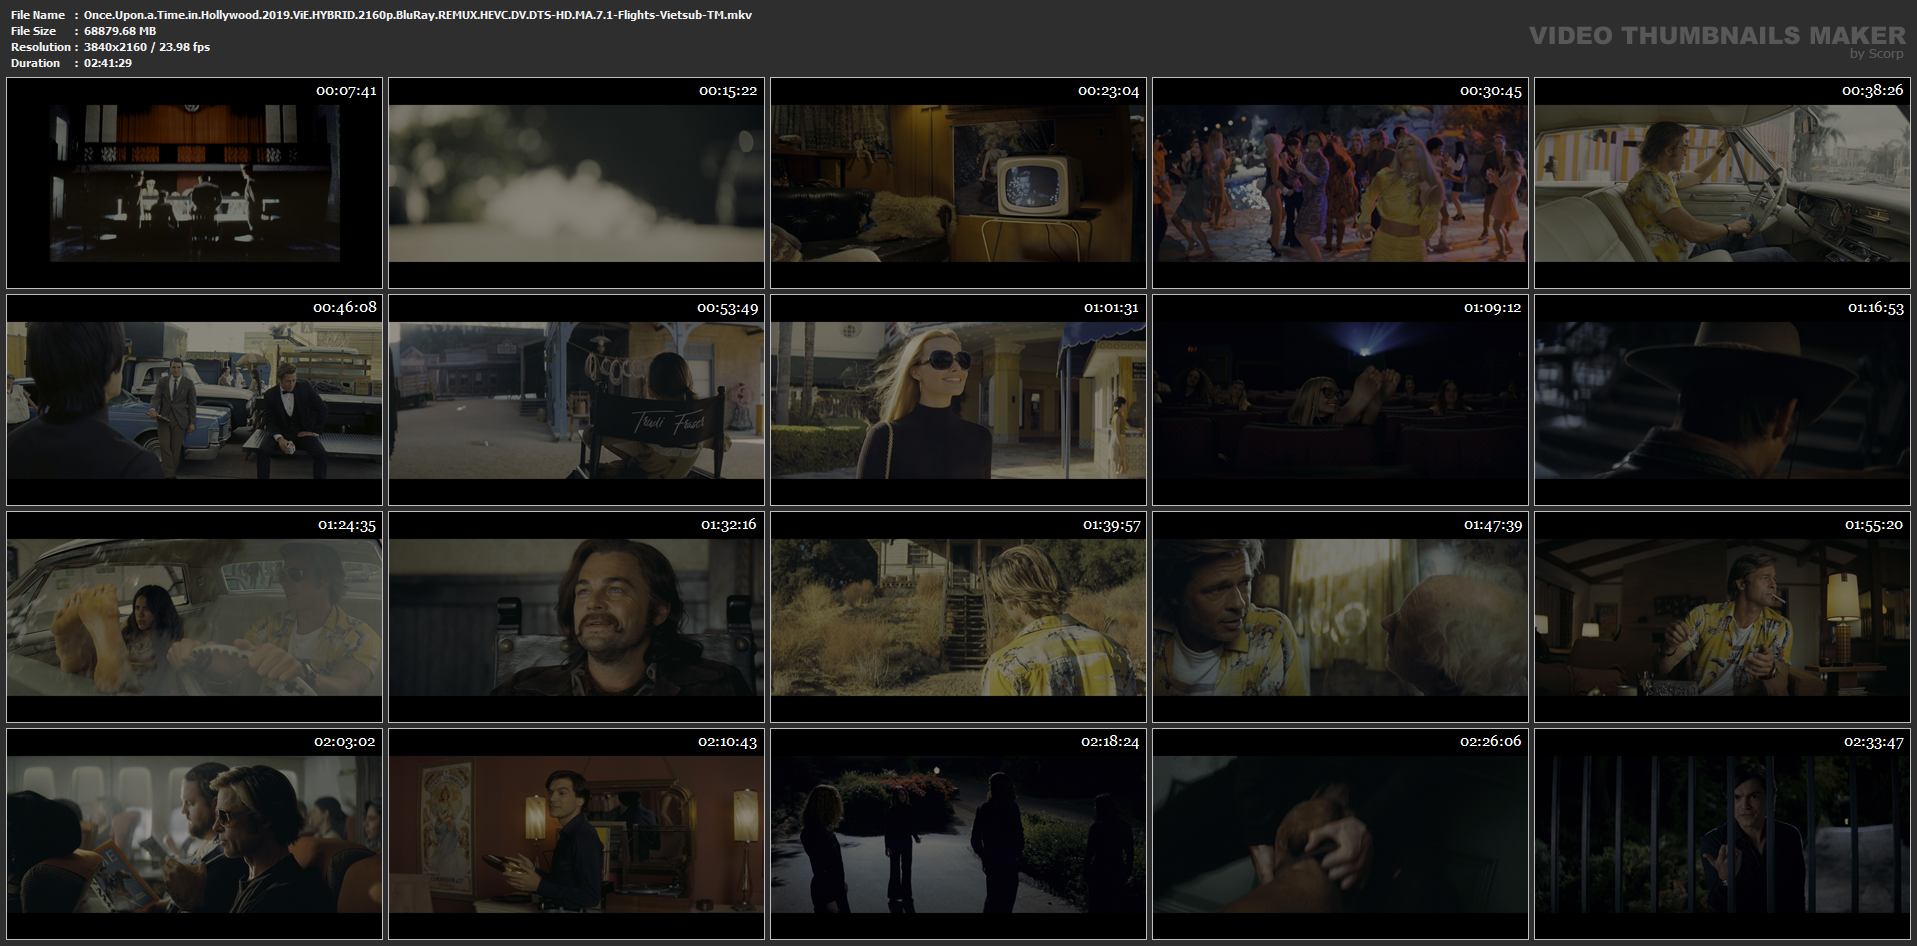The height and width of the screenshot is (946, 1917).
Task: Select the thumbnail at 01:39:57
Action: [x=958, y=617]
